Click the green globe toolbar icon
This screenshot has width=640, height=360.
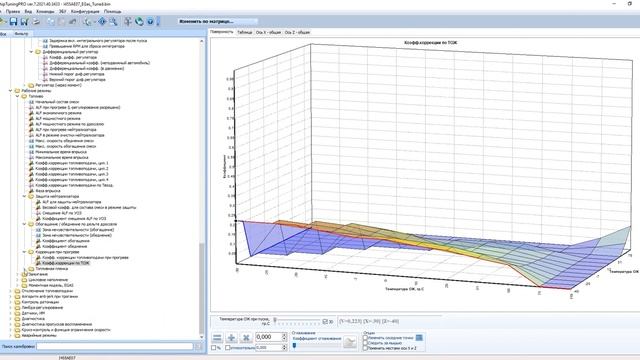click(139, 21)
